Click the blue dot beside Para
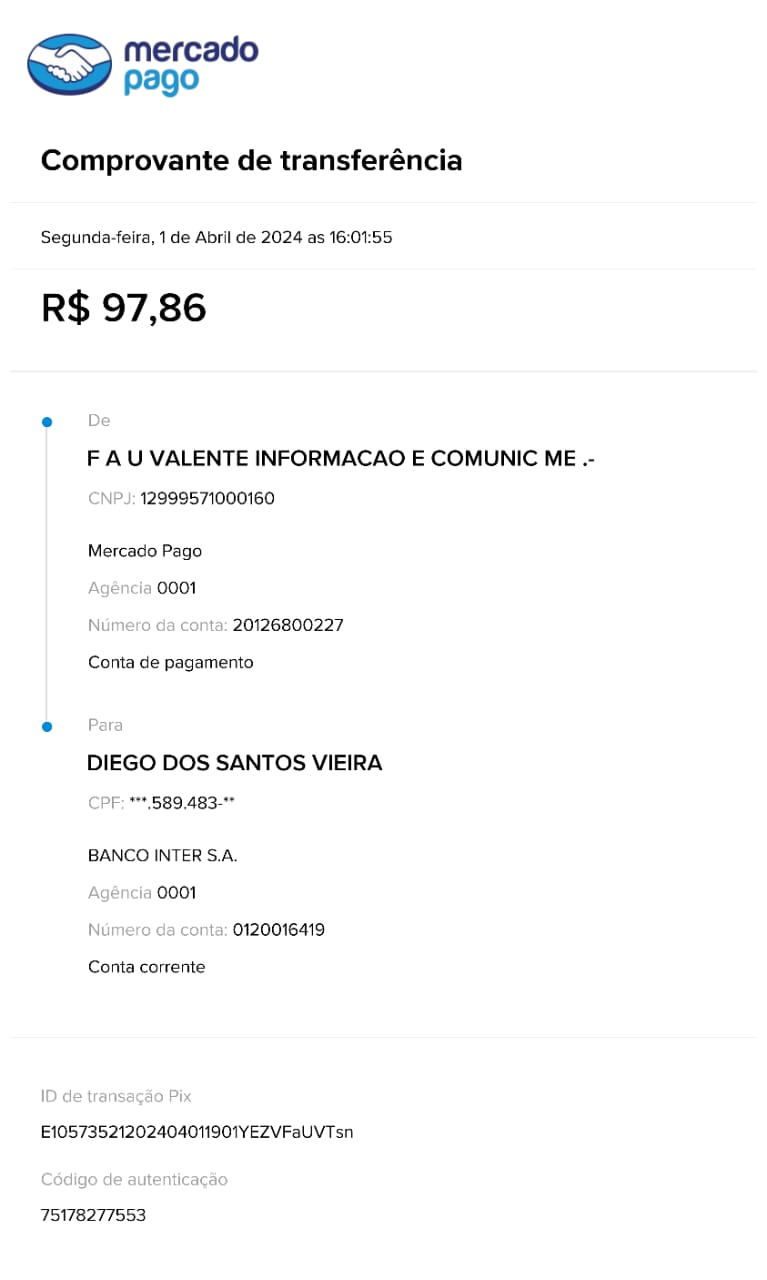 pyautogui.click(x=46, y=726)
